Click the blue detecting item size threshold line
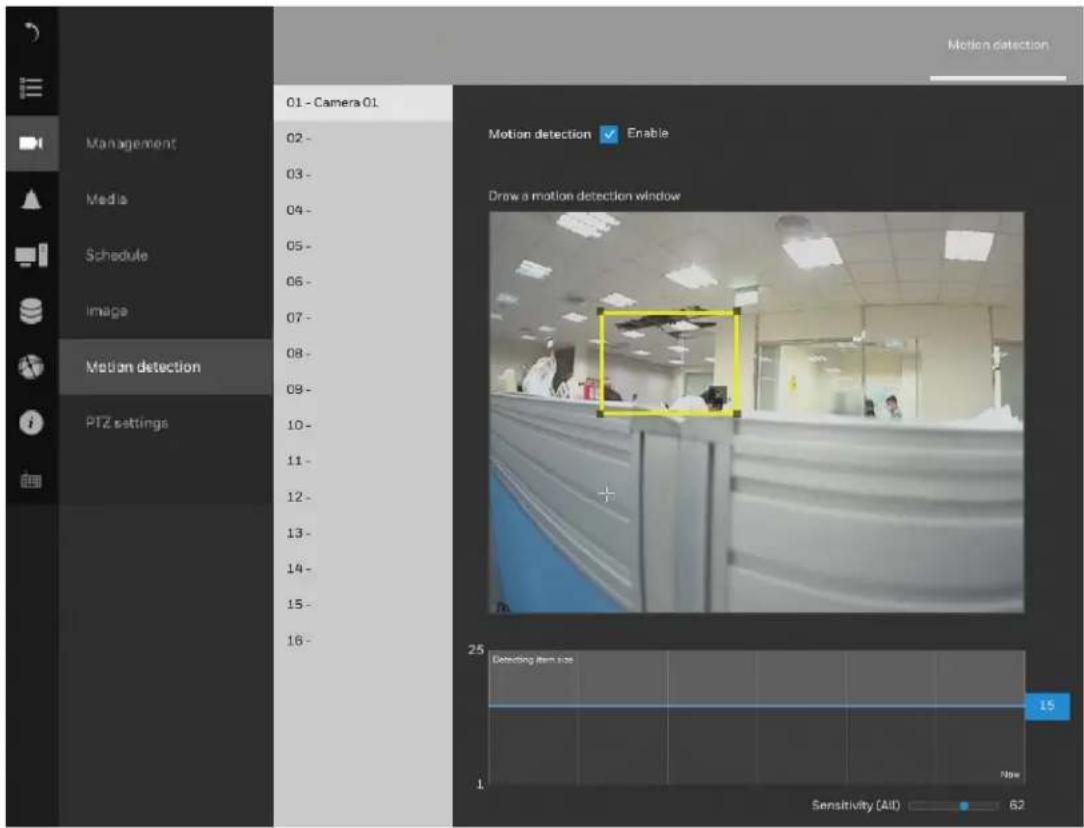This screenshot has height=828, width=1084. (x=757, y=706)
